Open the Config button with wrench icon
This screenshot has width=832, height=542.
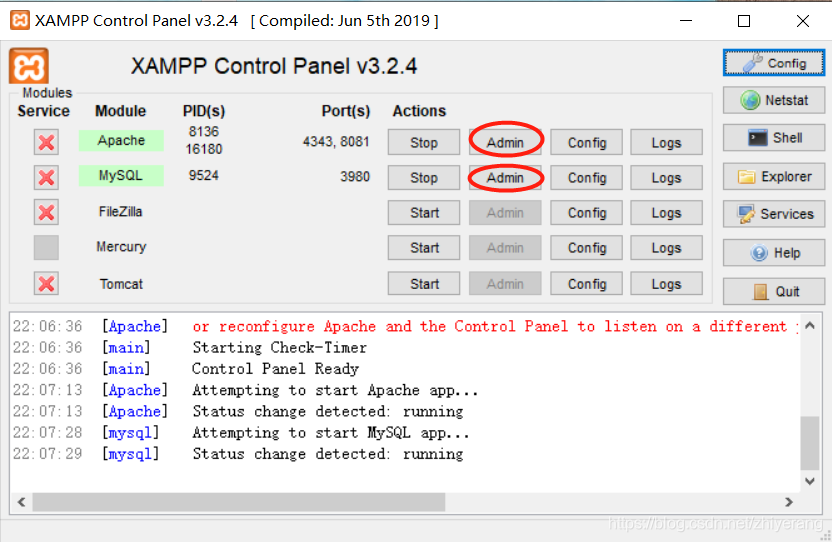[774, 63]
